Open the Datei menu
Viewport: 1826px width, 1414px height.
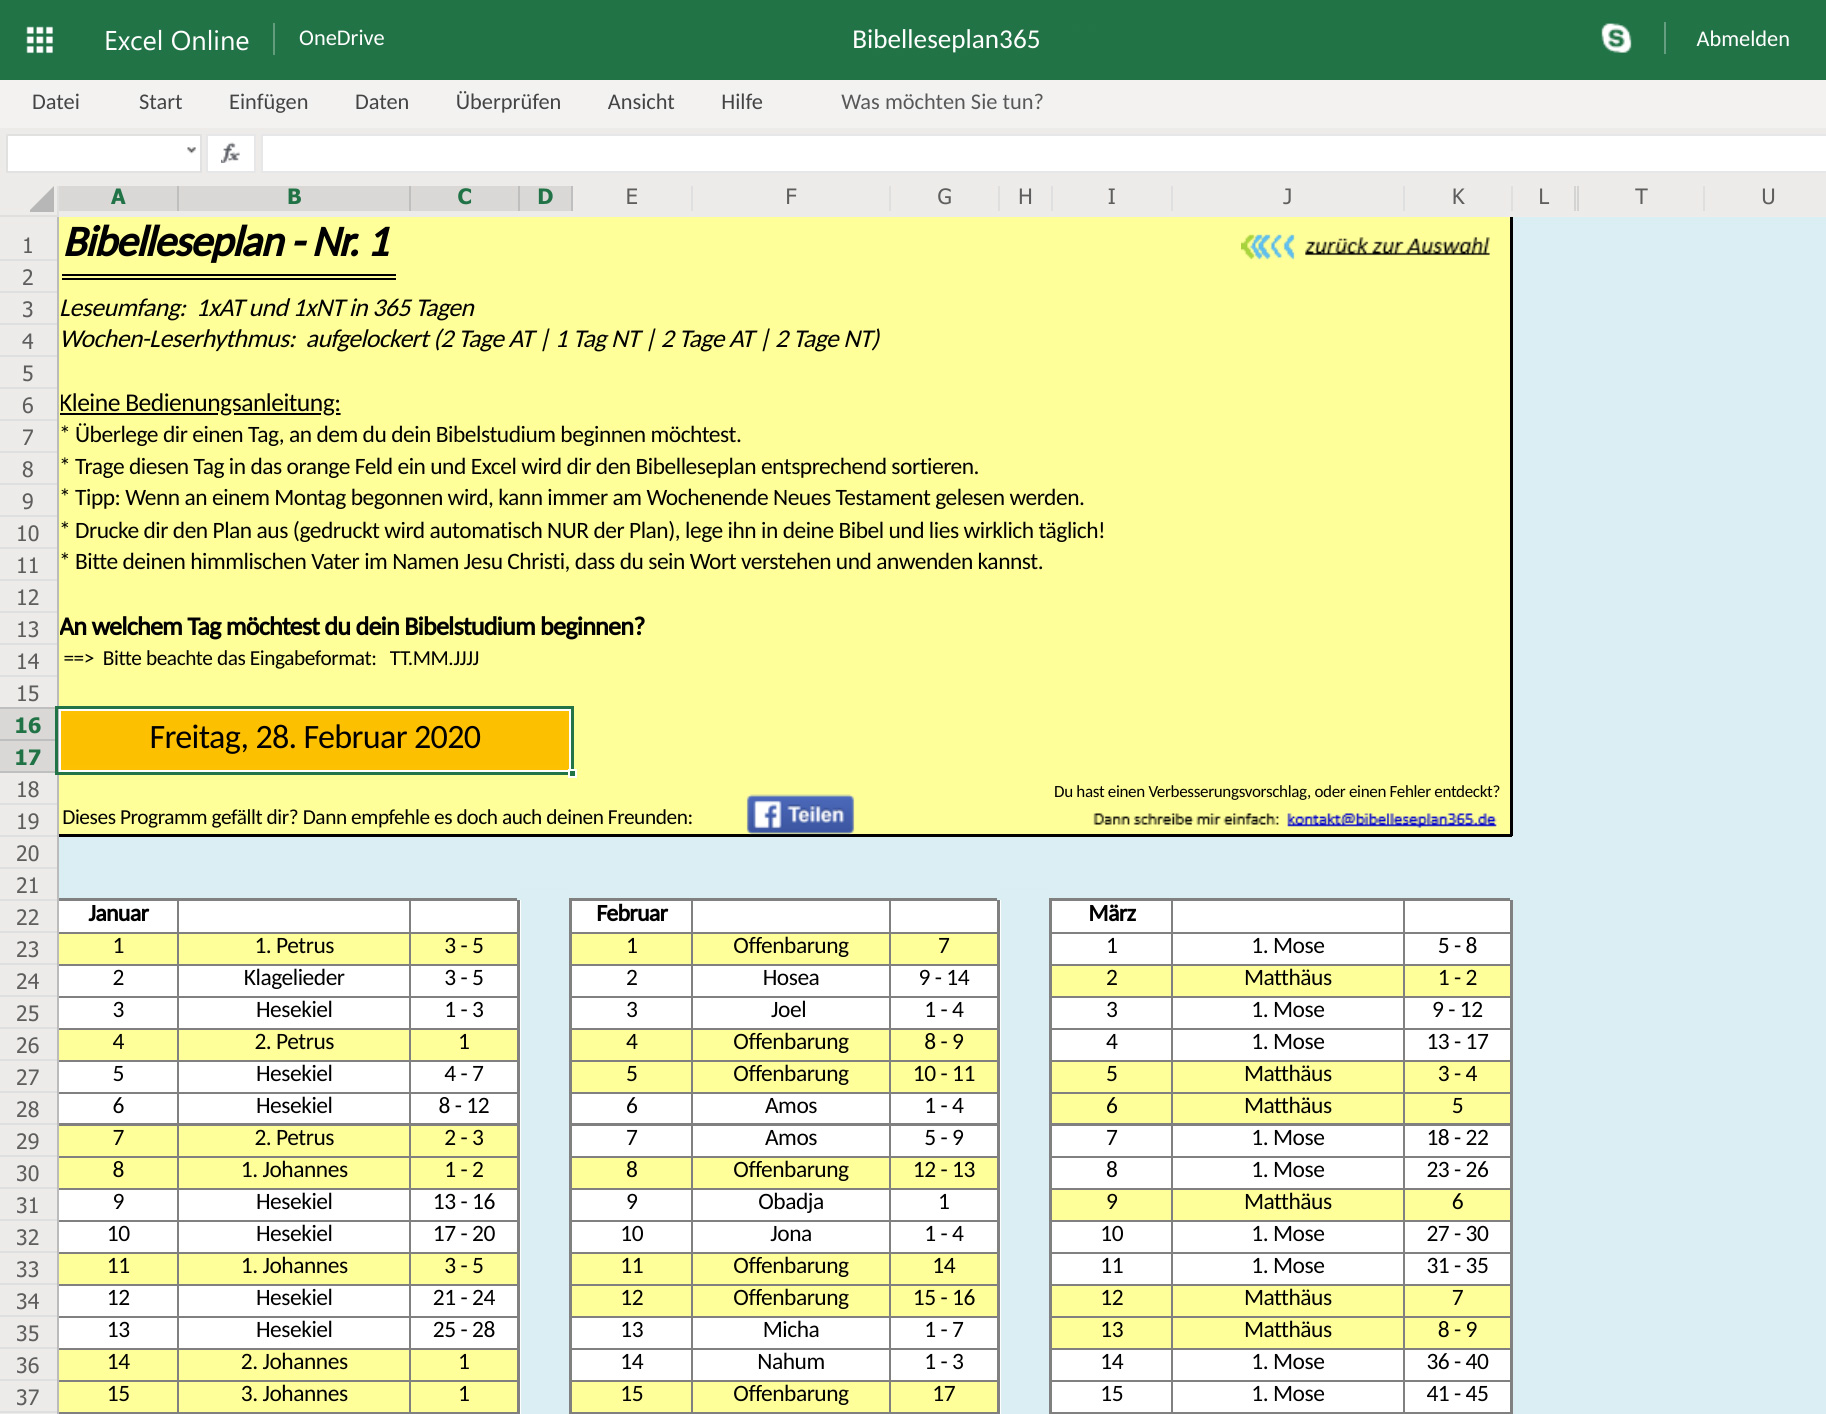pyautogui.click(x=55, y=102)
